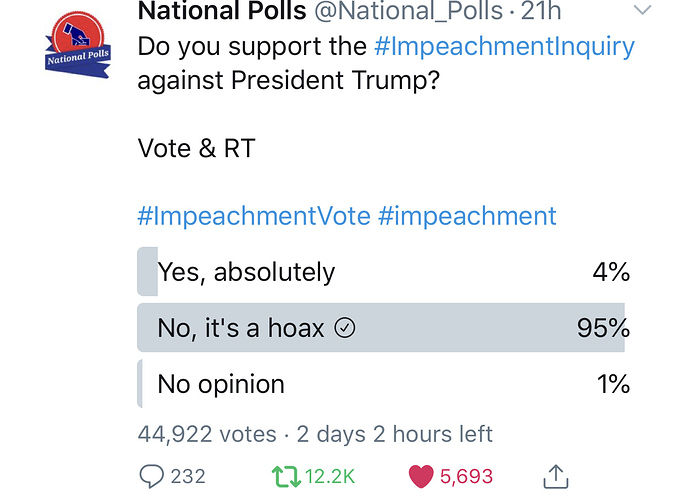The height and width of the screenshot is (499, 683).
Task: Open the #ImpeachmentVote hashtag link
Action: (254, 216)
